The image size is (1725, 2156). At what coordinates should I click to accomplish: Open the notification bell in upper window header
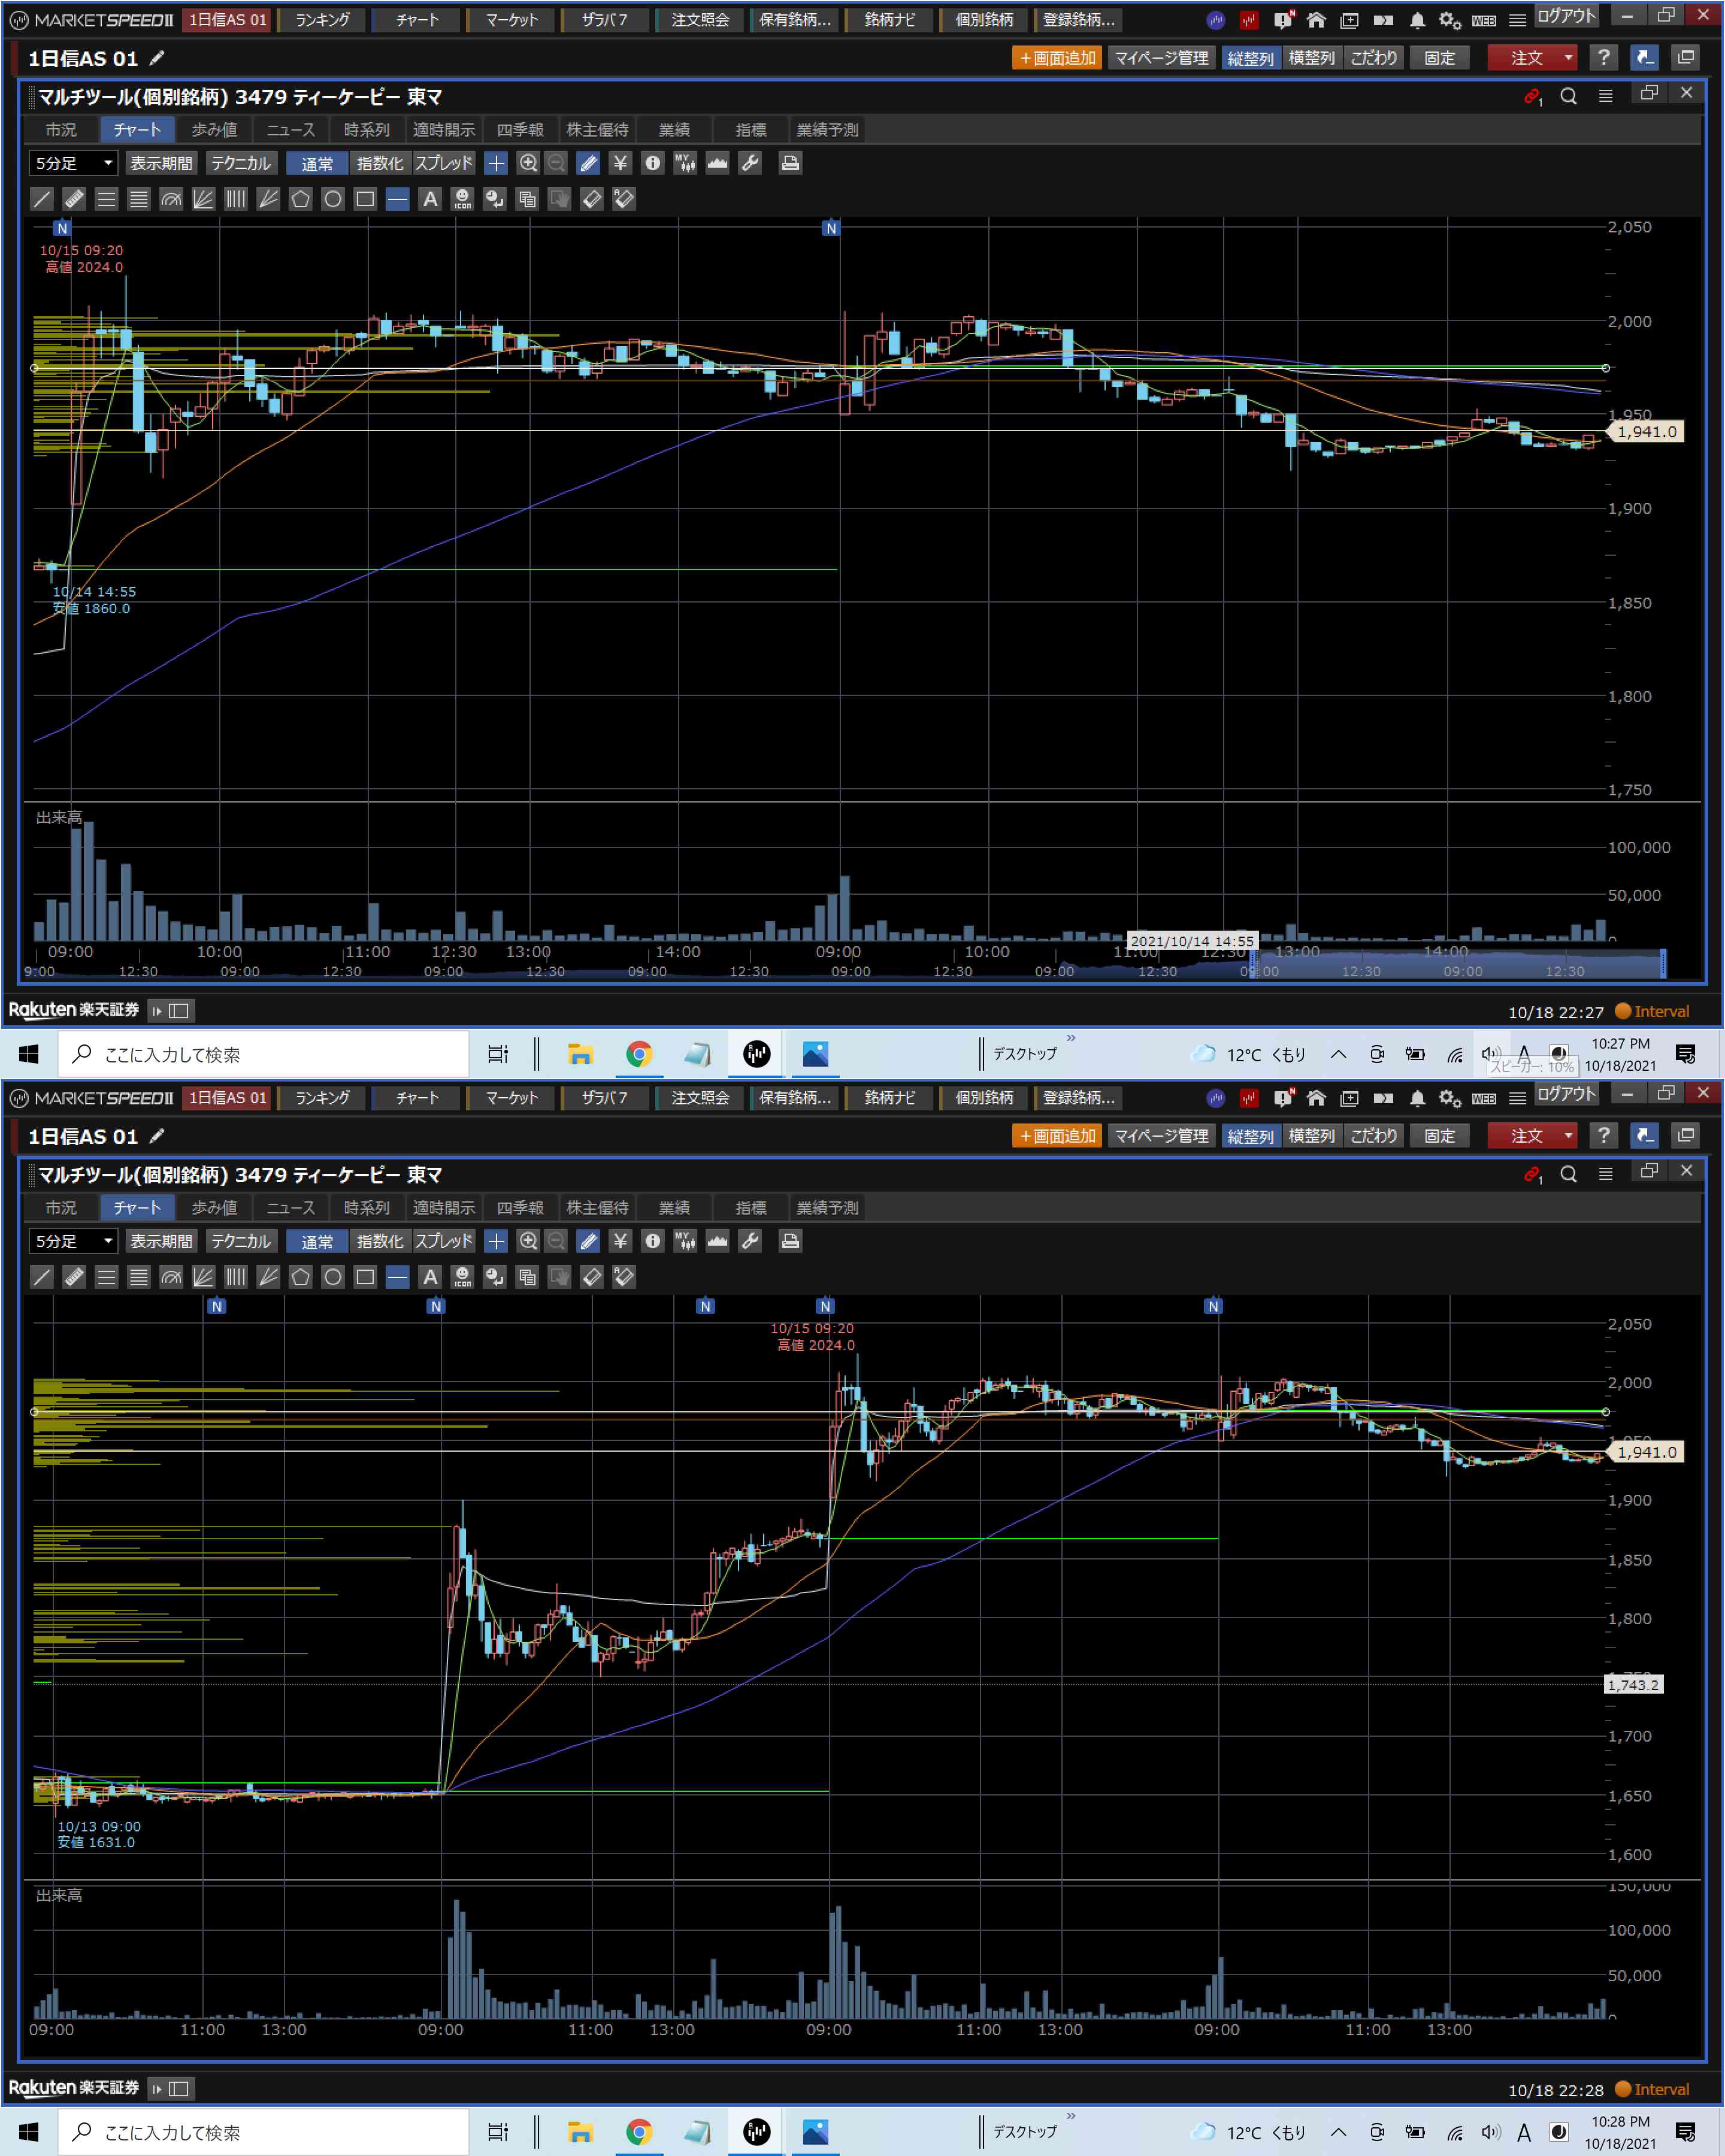pos(1417,20)
